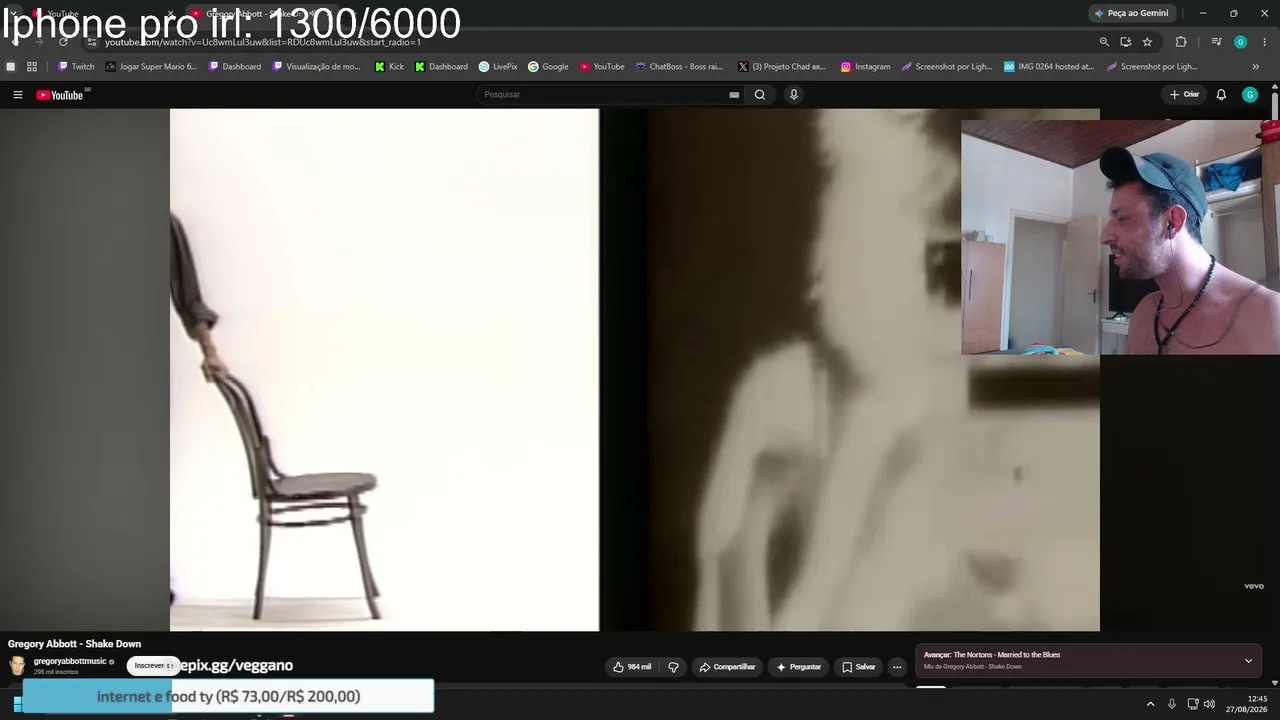Start voice search with the microphone

(794, 95)
